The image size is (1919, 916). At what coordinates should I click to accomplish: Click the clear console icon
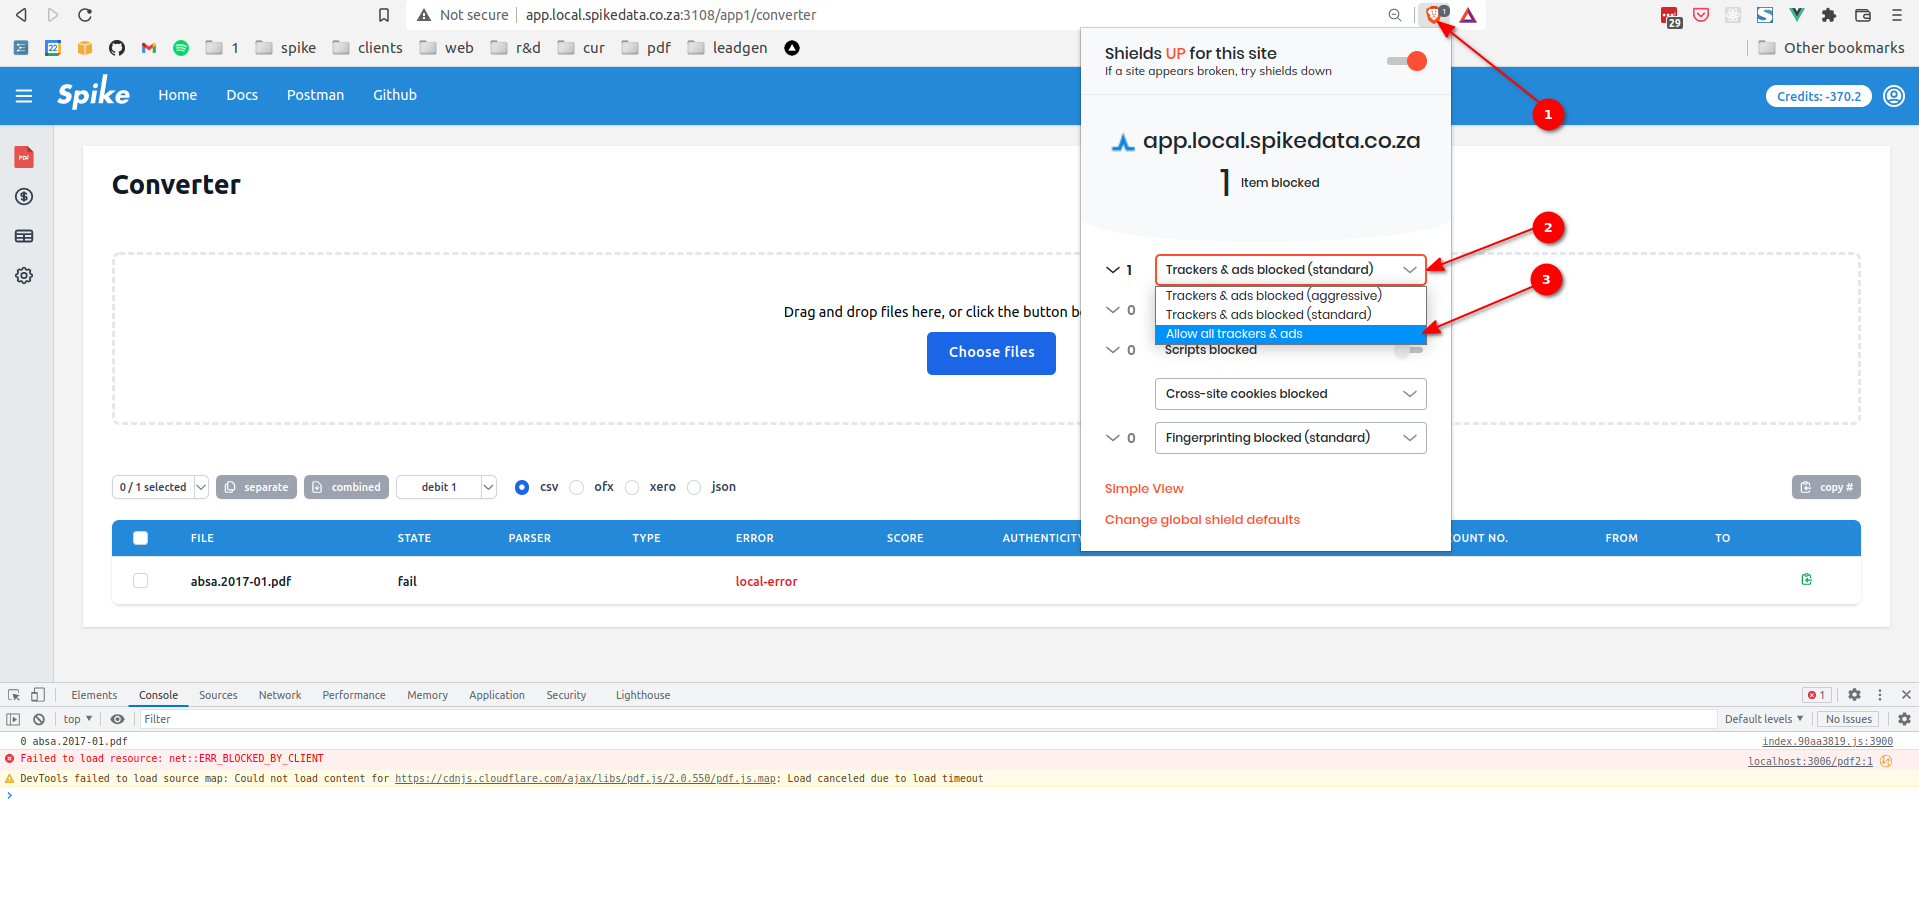[39, 719]
